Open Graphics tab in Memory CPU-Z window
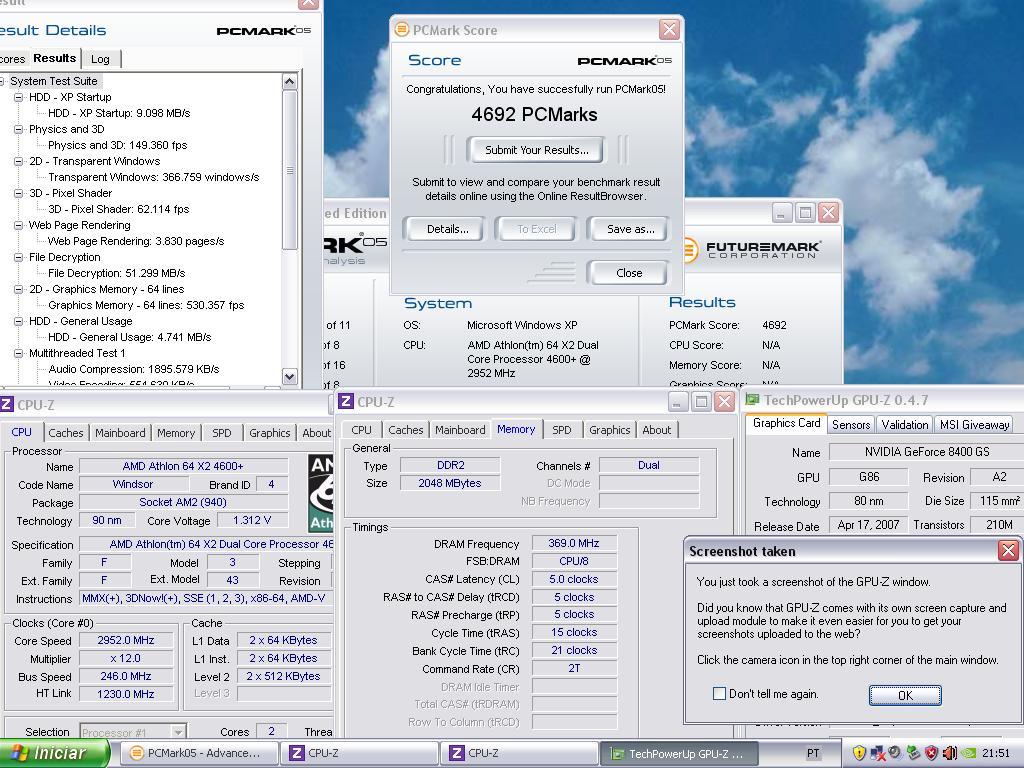The image size is (1024, 768). tap(609, 430)
